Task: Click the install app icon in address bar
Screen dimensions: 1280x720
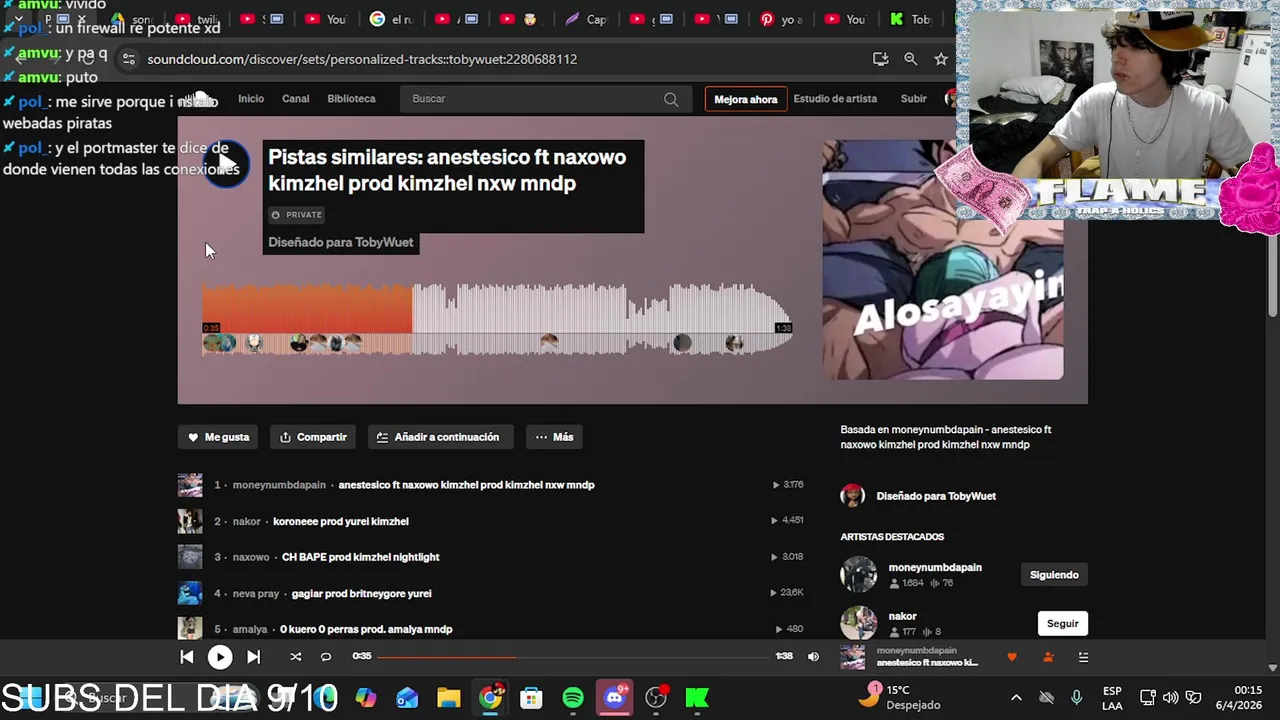Action: [x=880, y=59]
